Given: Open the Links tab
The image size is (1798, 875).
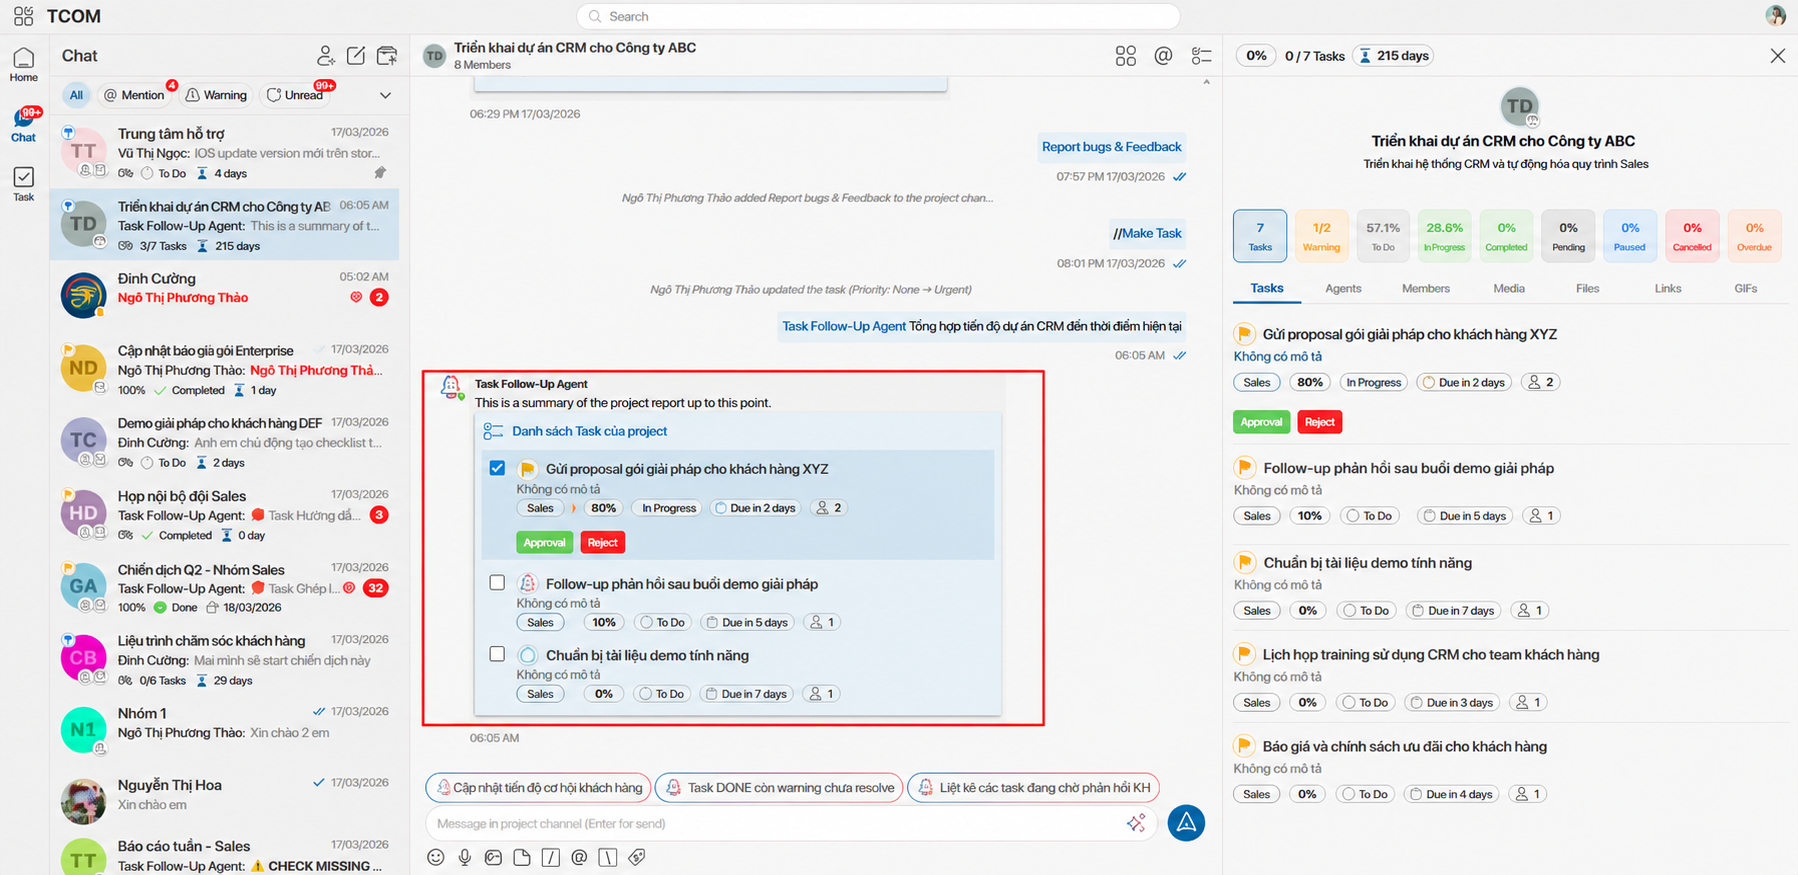Looking at the screenshot, I should (1668, 288).
